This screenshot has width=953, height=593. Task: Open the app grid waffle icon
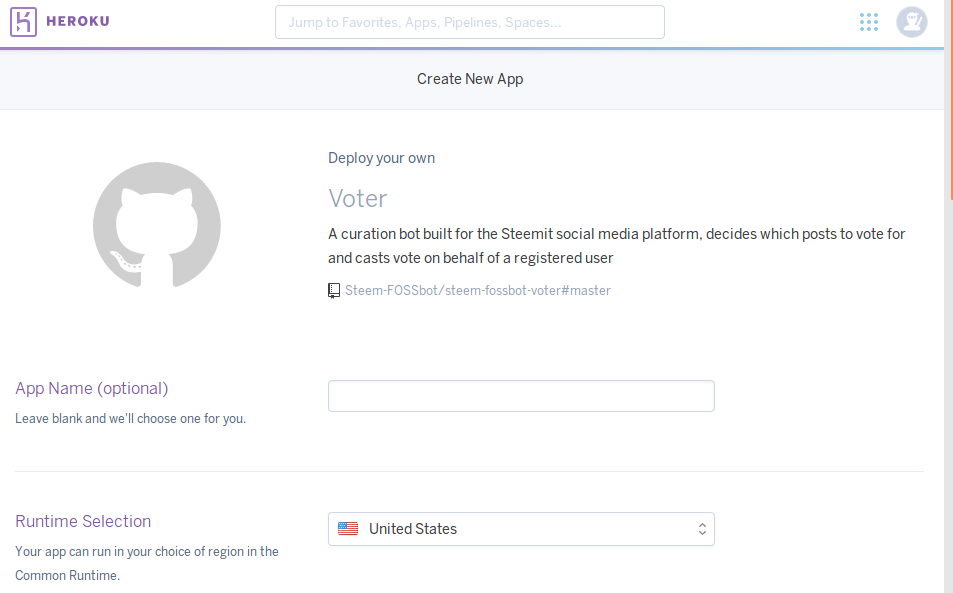tap(868, 21)
